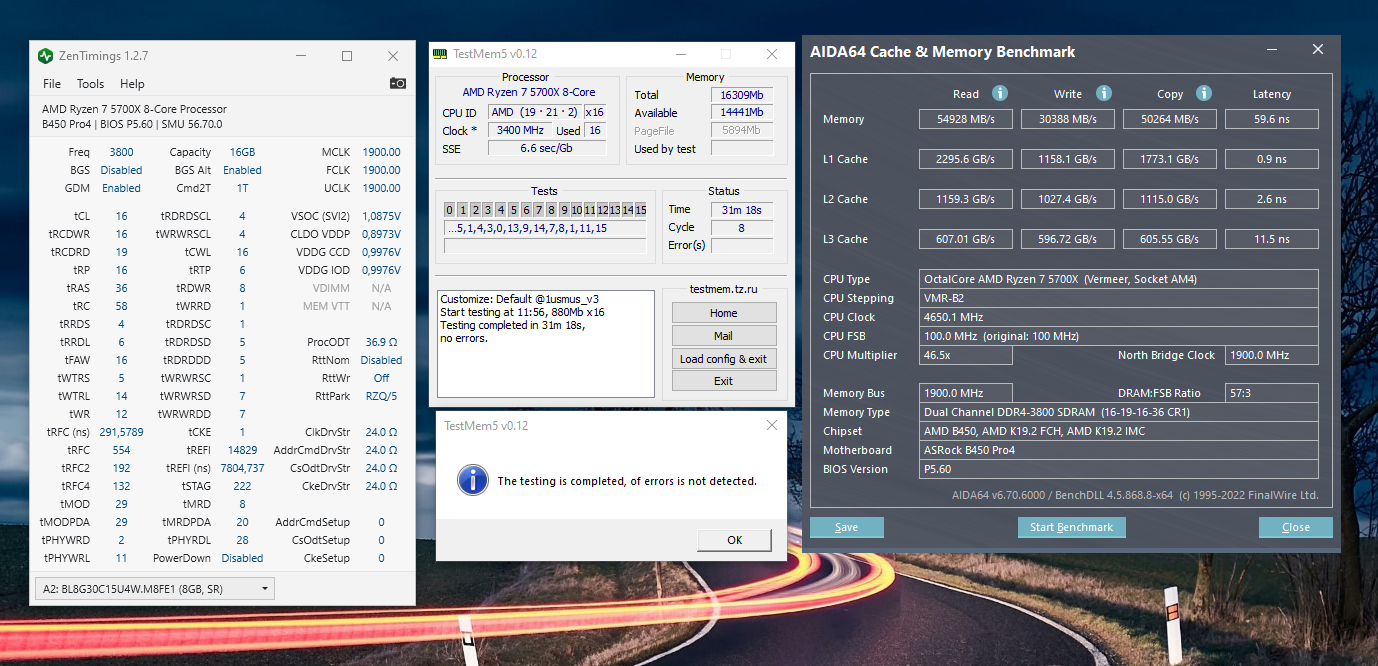Screen dimensions: 1378x666
Task: Click the L3 Cache Copy value 605.55 GB/s
Action: (x=1170, y=239)
